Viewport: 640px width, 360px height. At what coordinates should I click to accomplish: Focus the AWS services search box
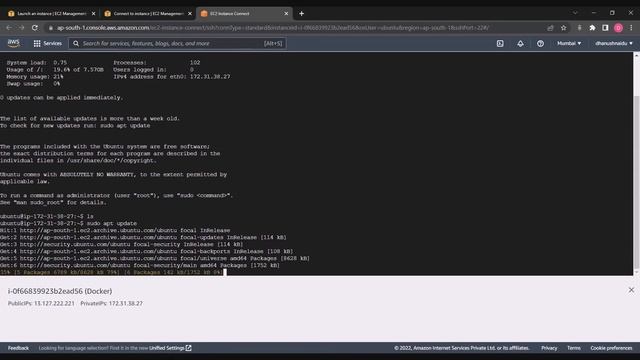[177, 43]
